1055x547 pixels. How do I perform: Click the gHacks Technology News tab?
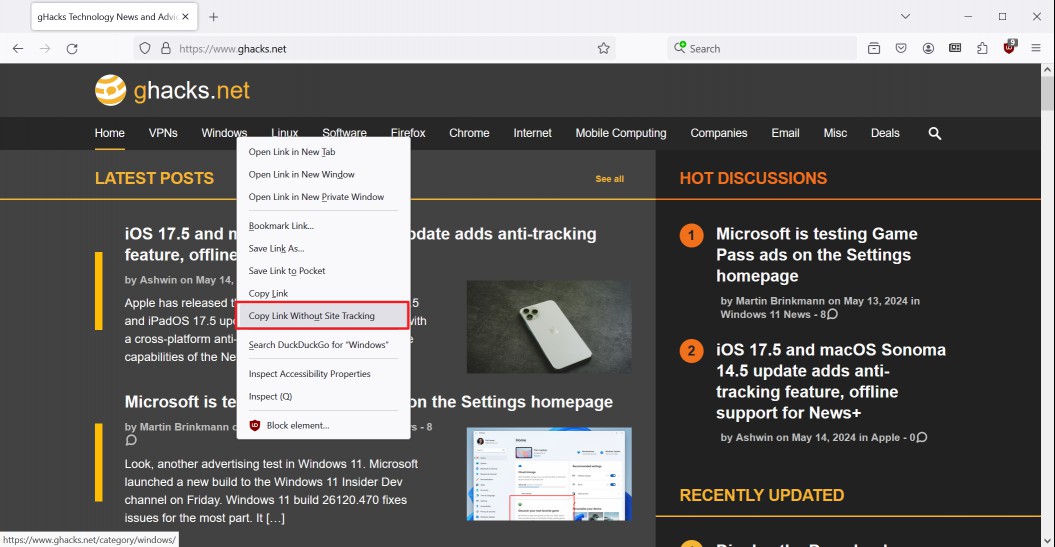[x=114, y=17]
